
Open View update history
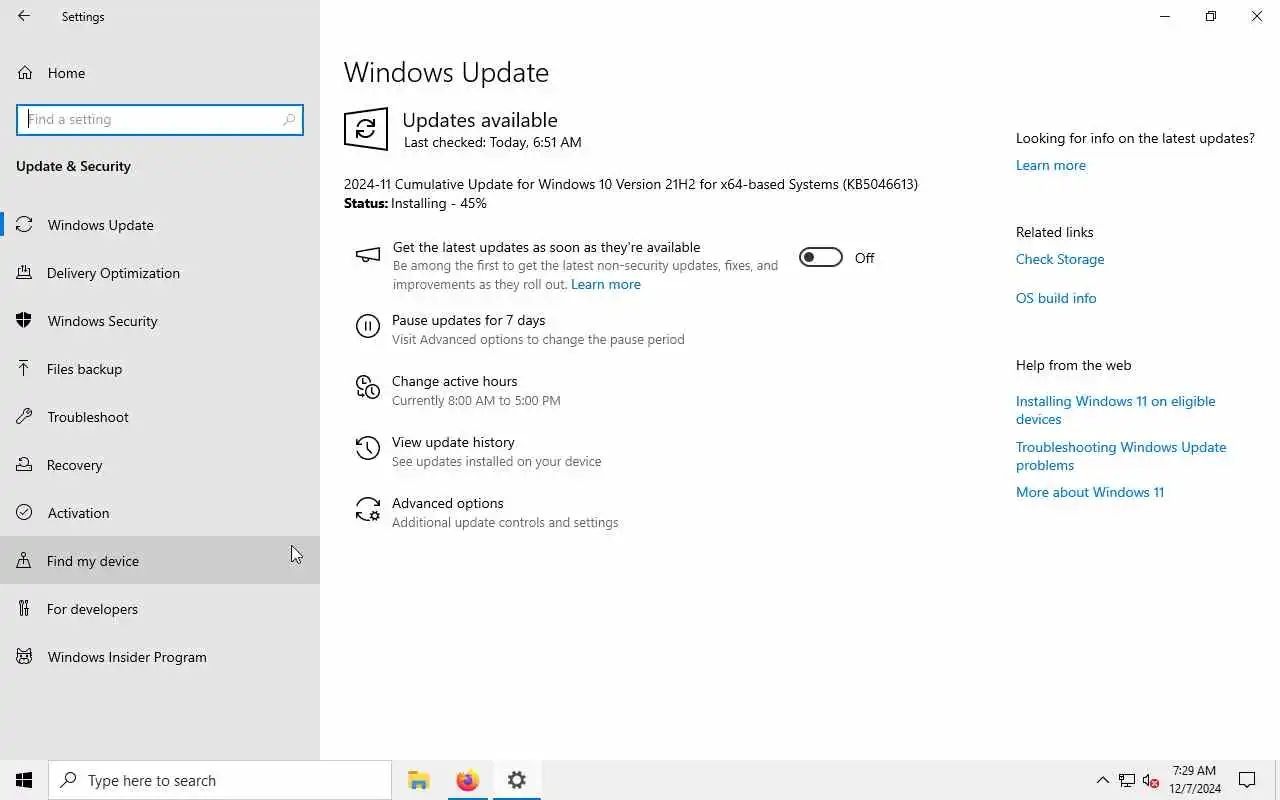453,442
